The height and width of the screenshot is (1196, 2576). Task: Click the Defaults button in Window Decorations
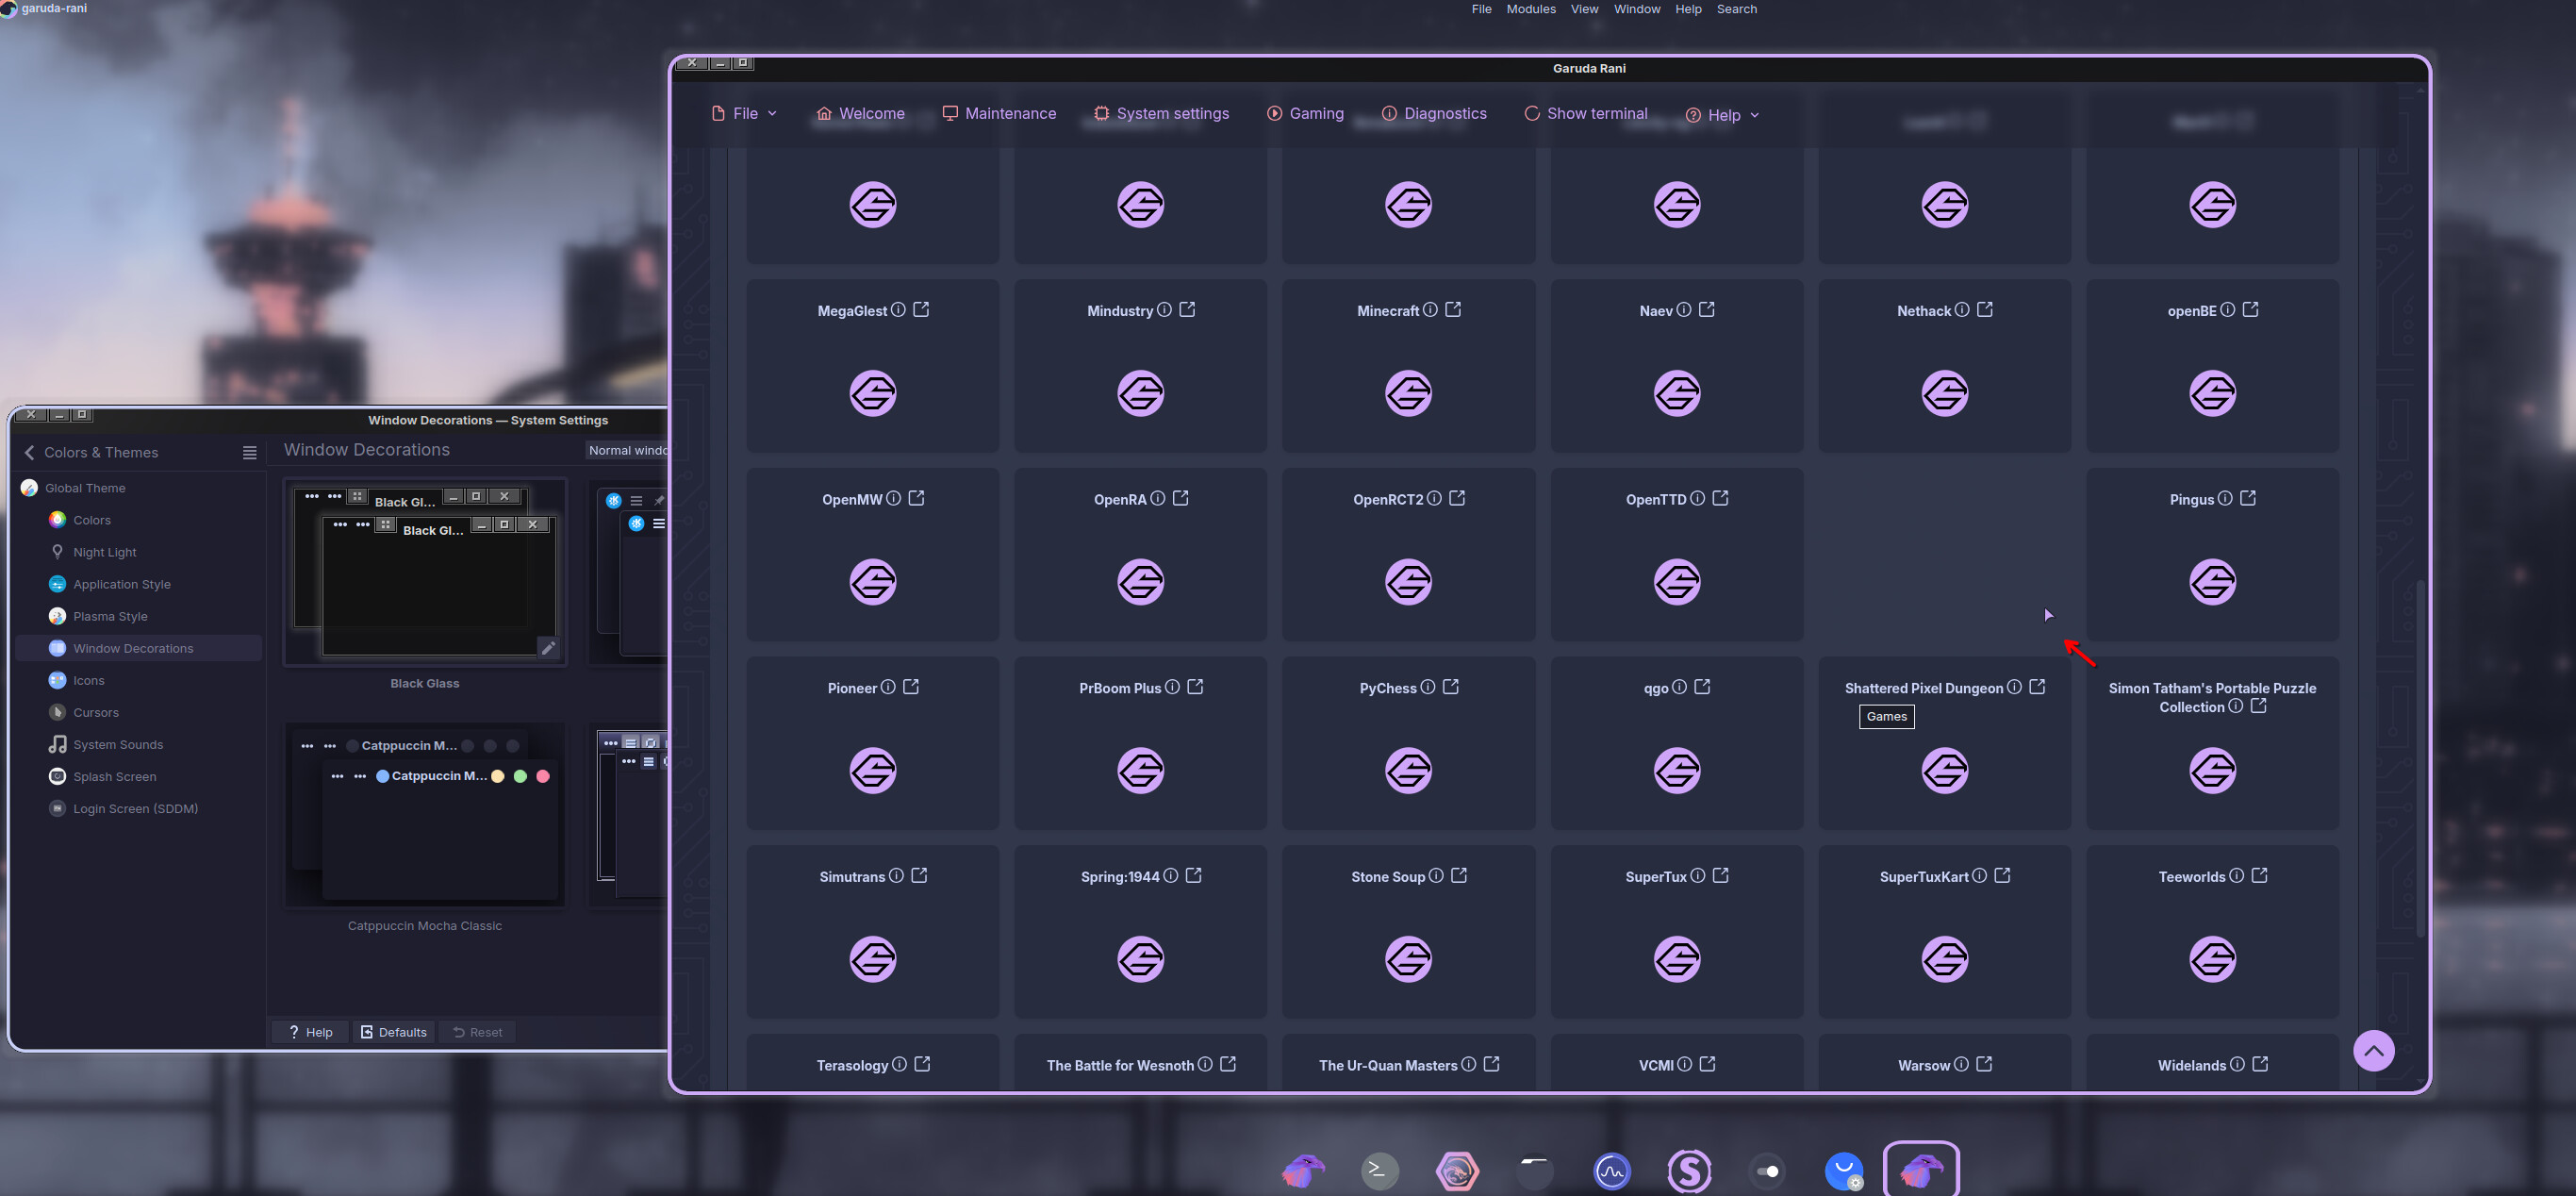point(394,1032)
